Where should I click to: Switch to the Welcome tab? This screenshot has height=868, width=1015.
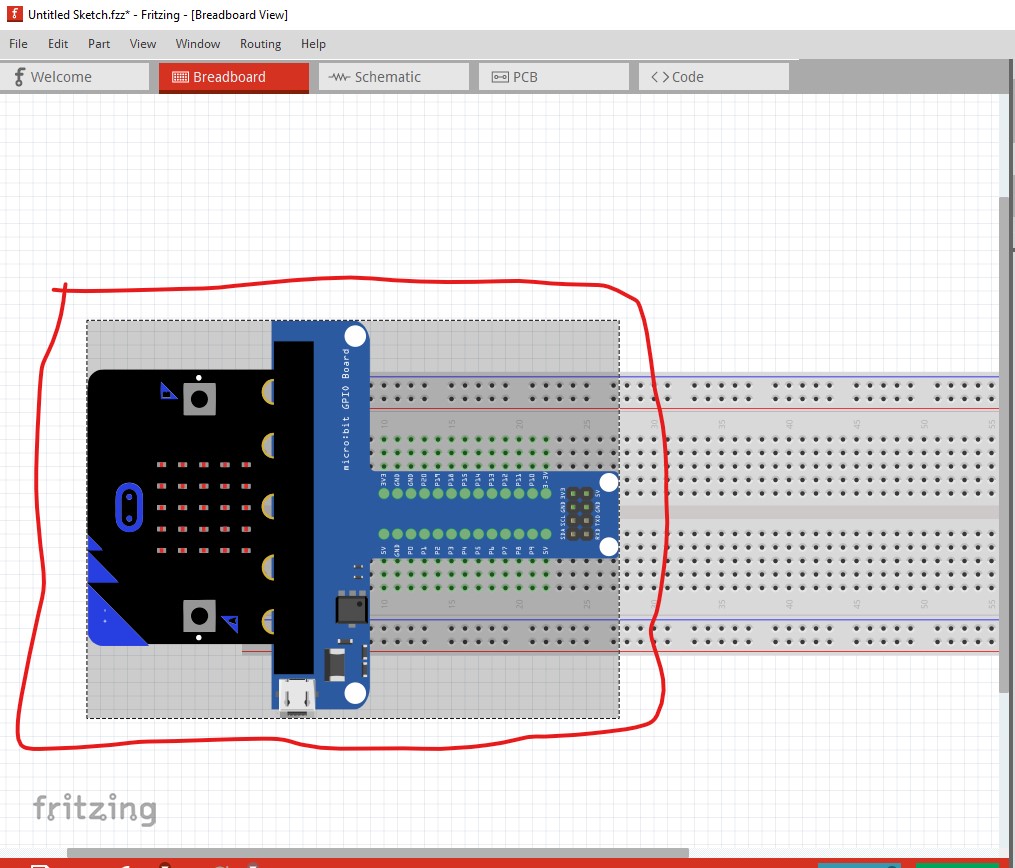[x=75, y=77]
